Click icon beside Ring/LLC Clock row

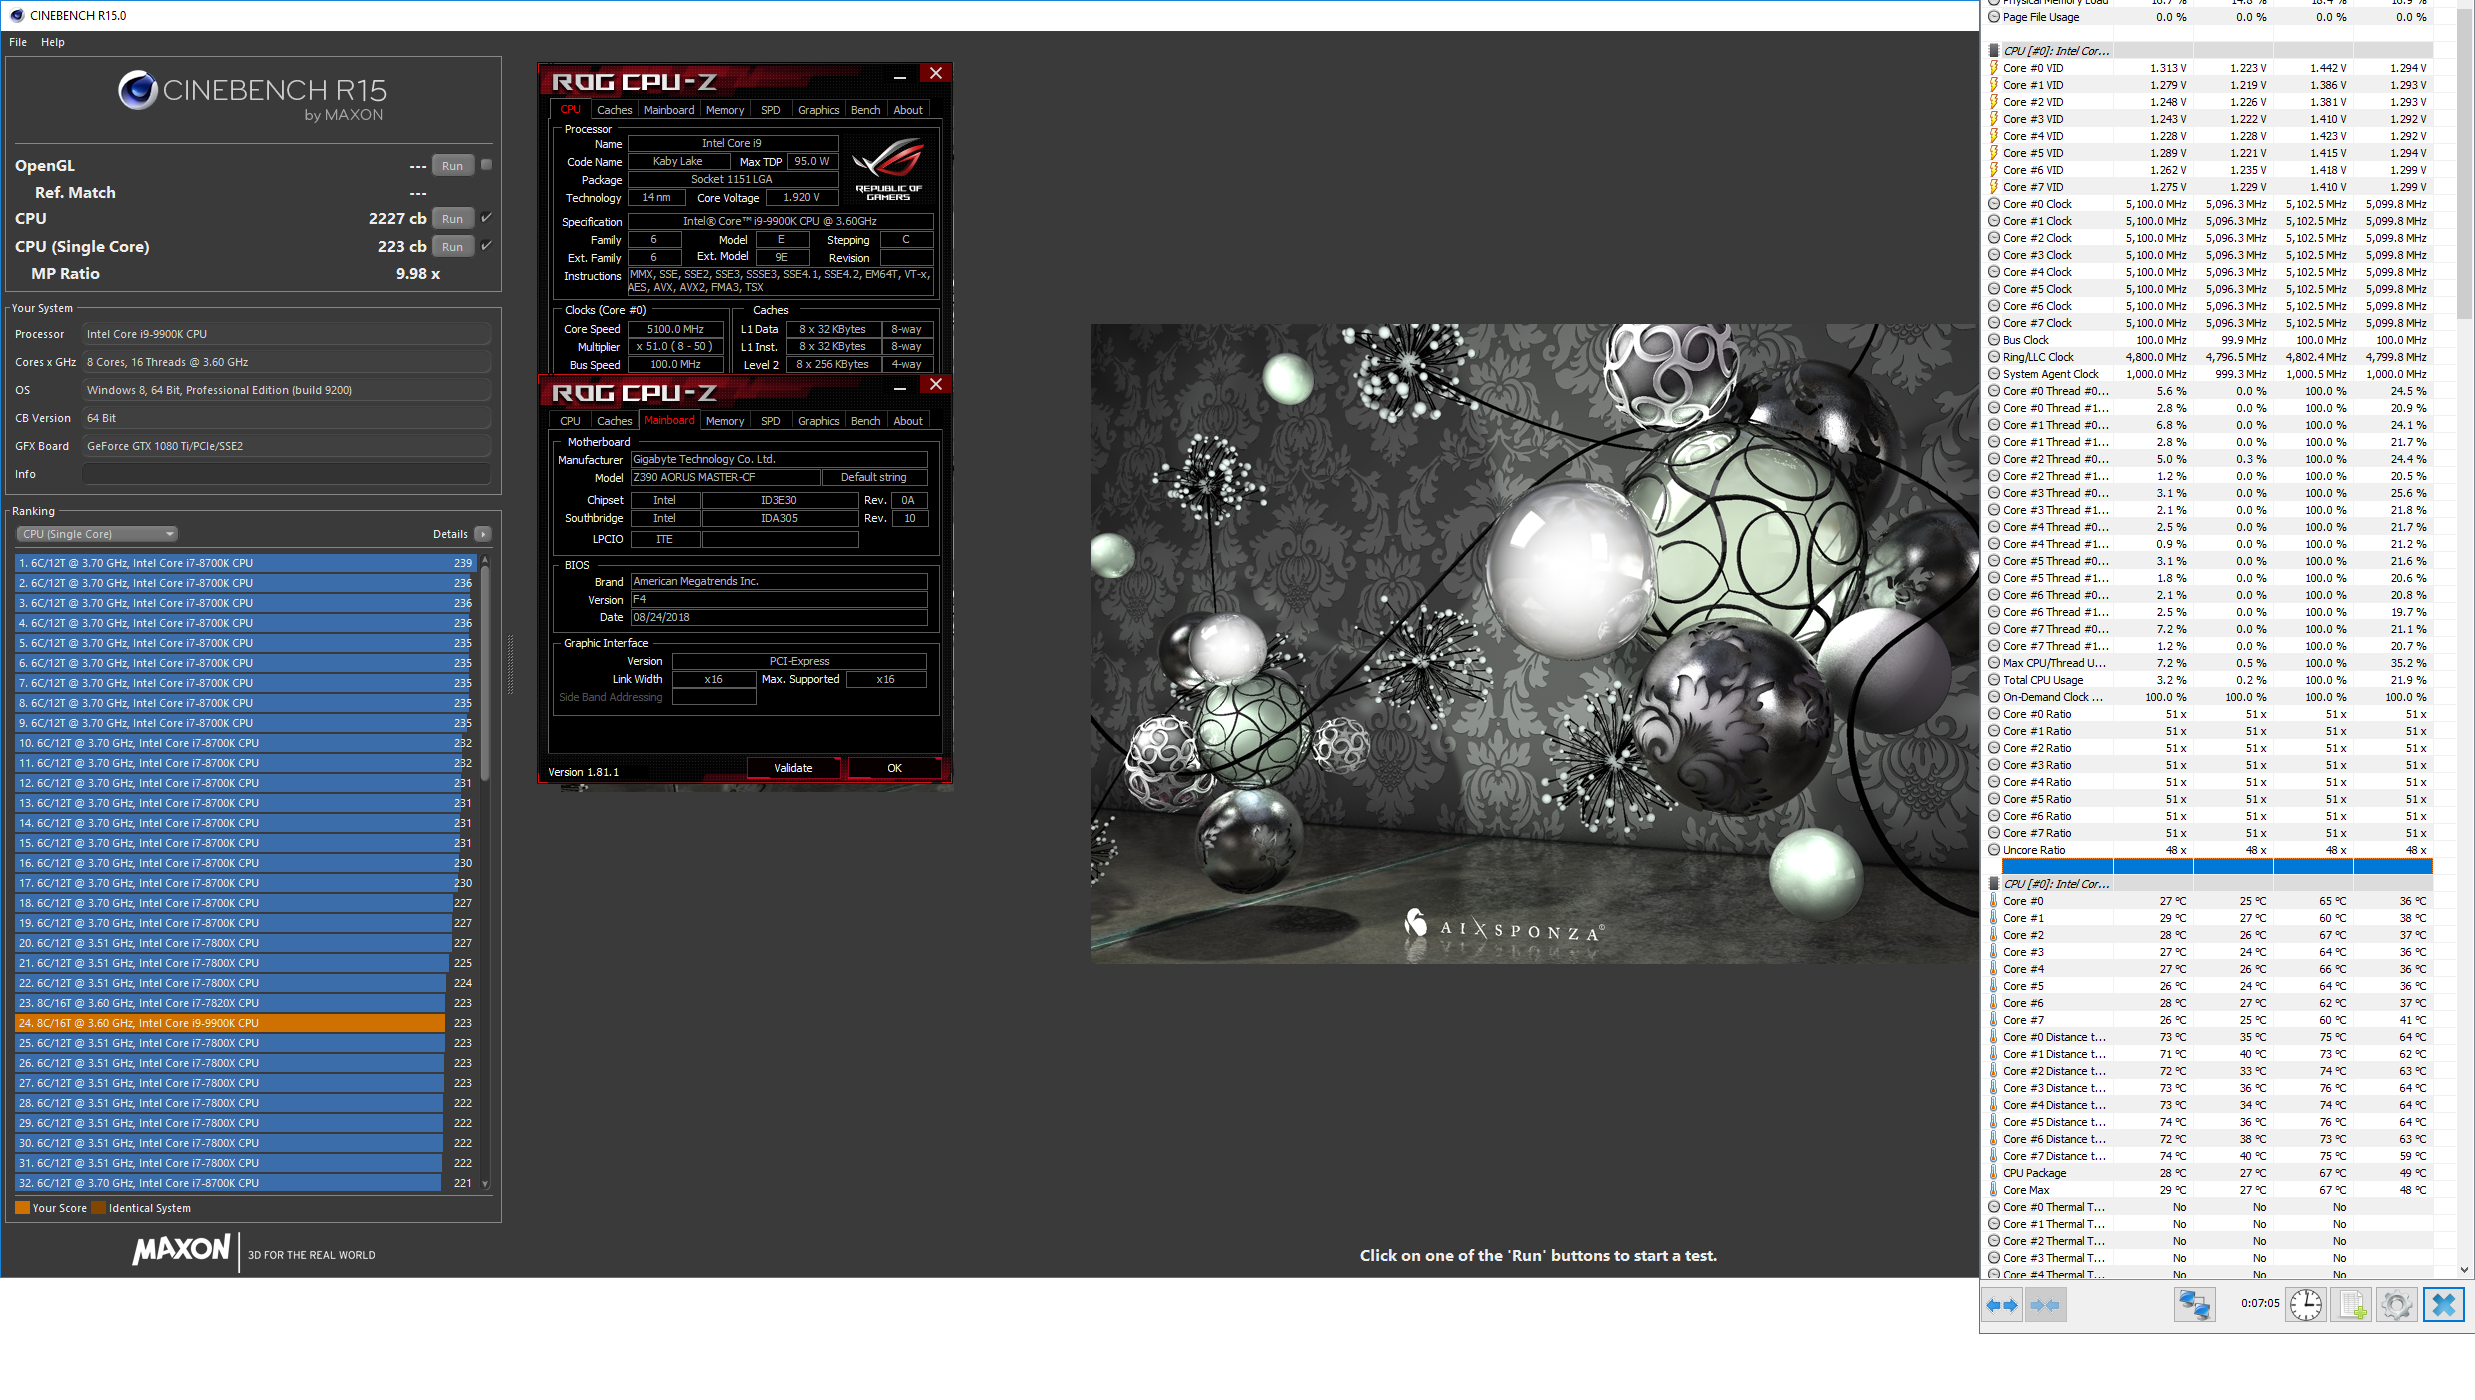pyautogui.click(x=1993, y=357)
